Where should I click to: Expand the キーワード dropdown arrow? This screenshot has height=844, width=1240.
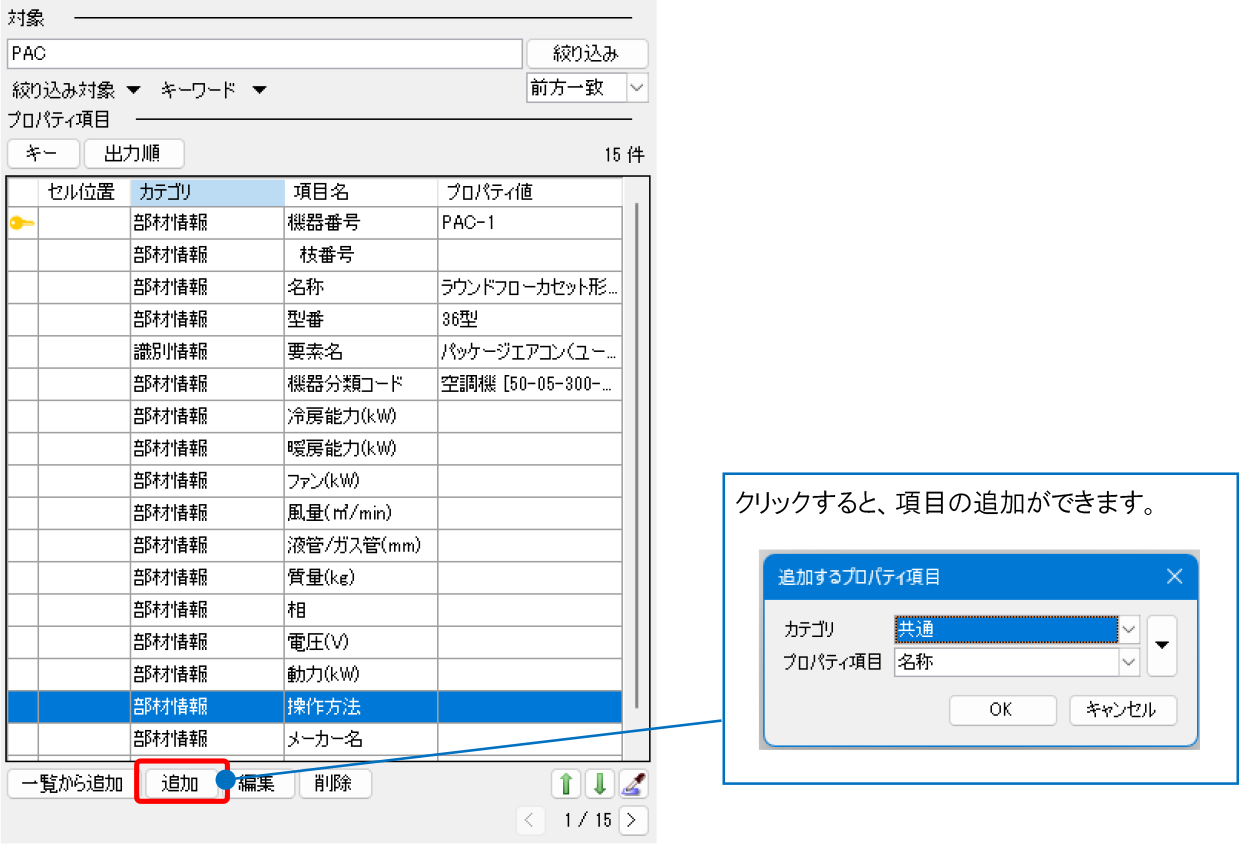(259, 90)
